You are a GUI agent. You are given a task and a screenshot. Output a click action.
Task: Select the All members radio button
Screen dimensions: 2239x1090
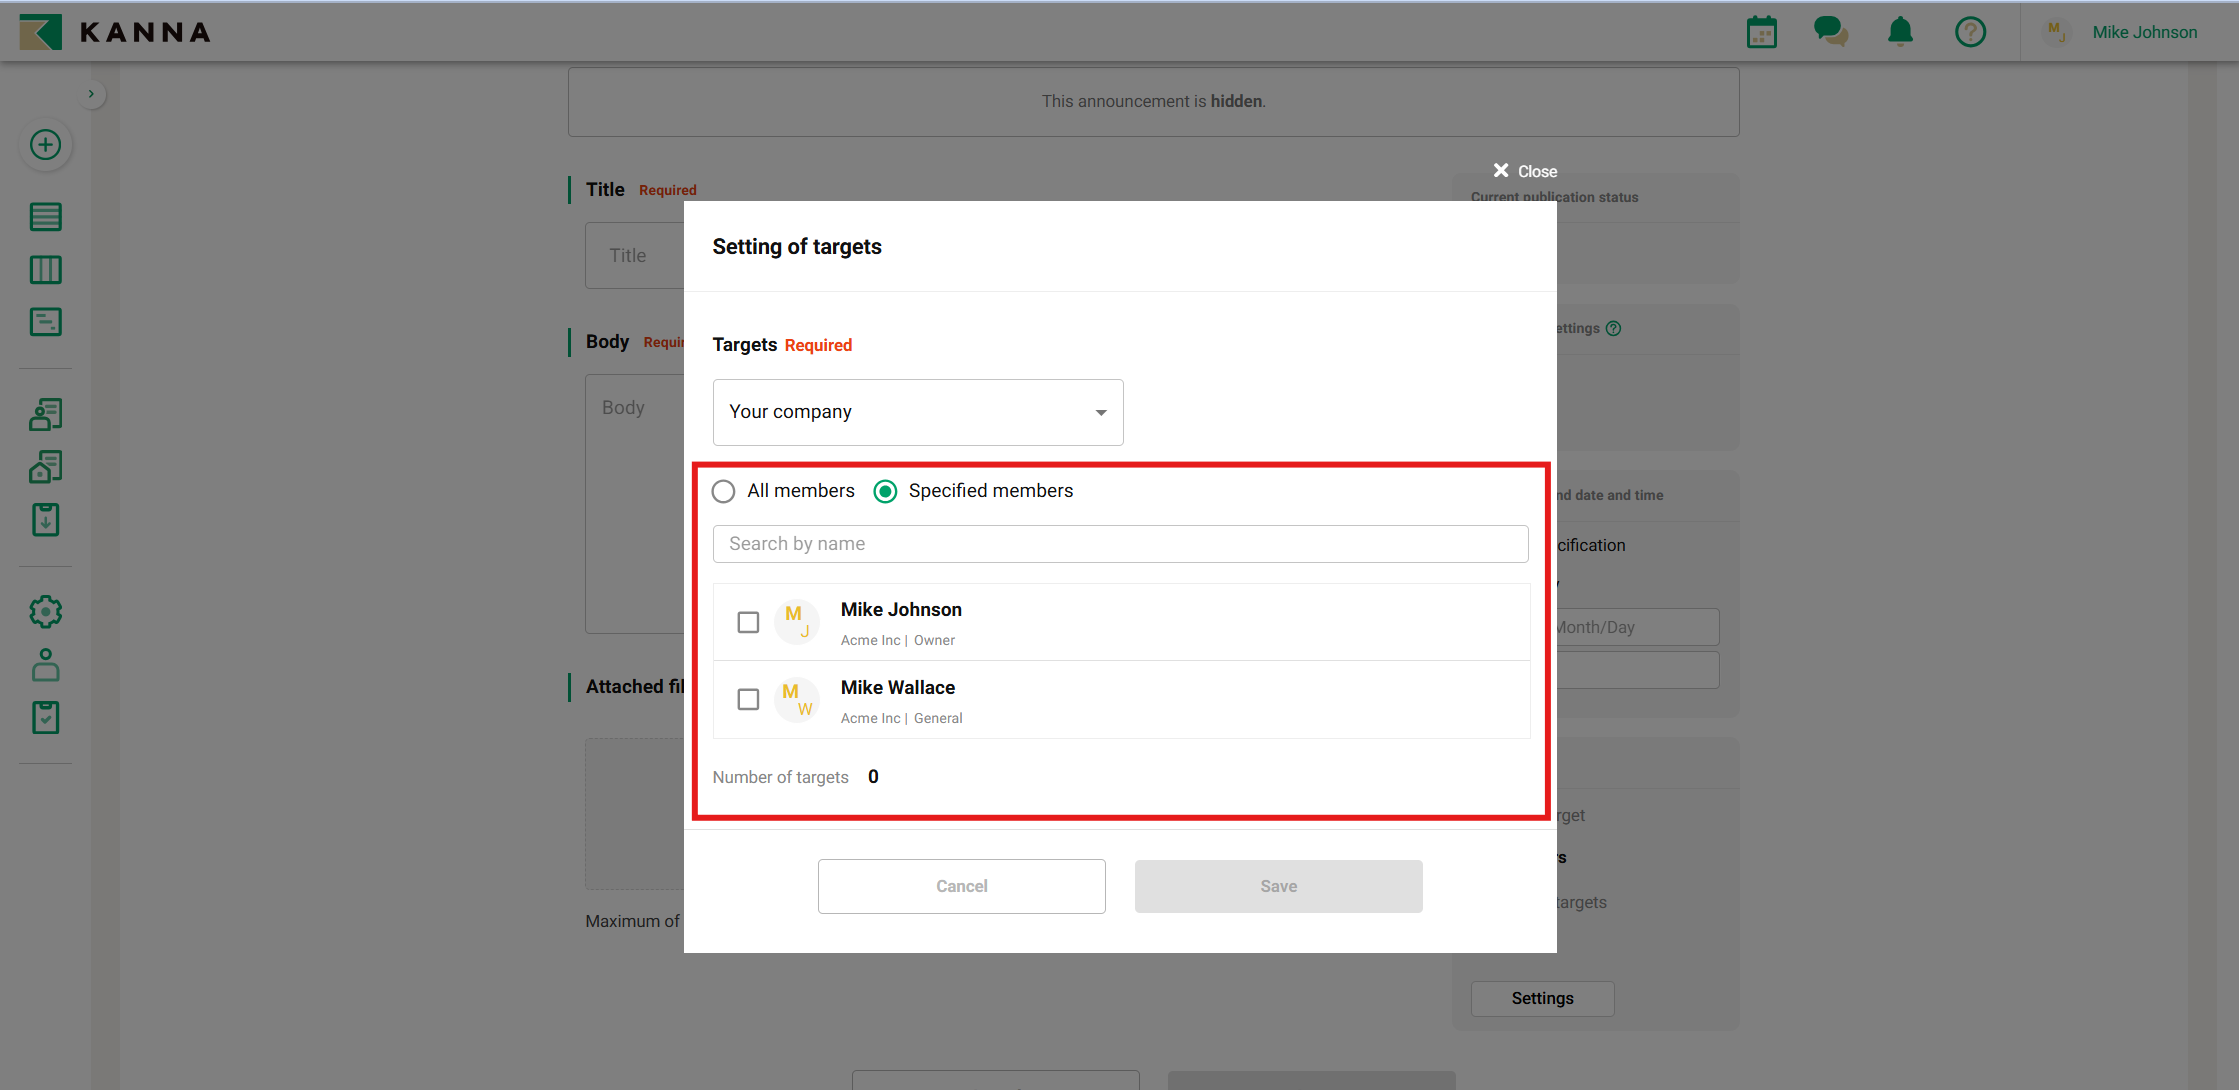tap(723, 491)
